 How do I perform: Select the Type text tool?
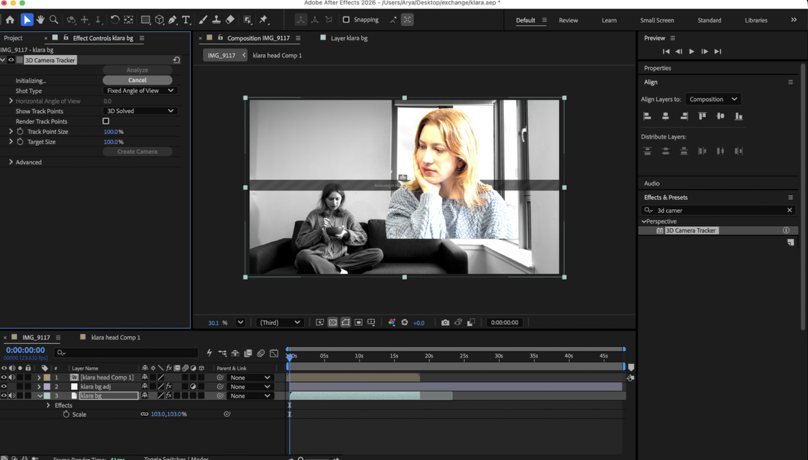click(186, 20)
